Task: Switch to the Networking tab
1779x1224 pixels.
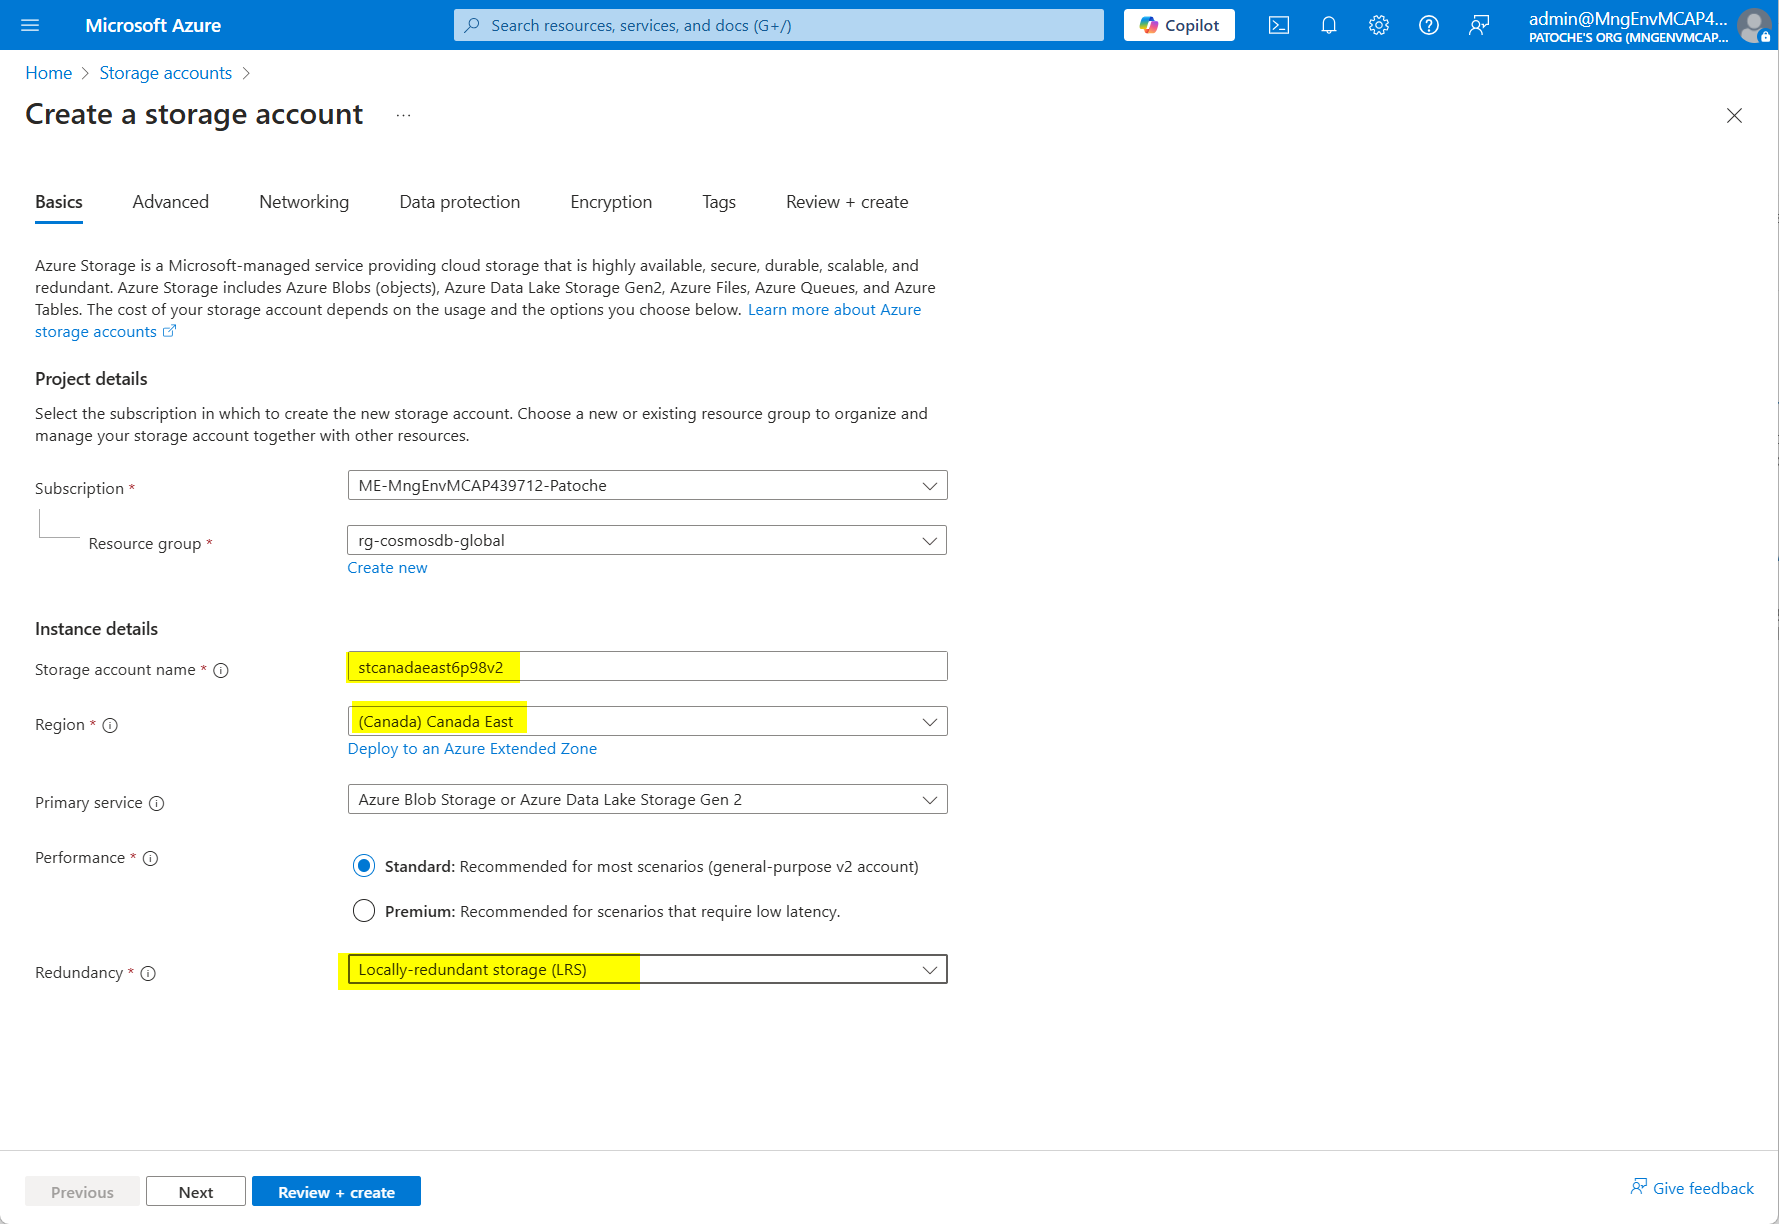Action: click(304, 202)
